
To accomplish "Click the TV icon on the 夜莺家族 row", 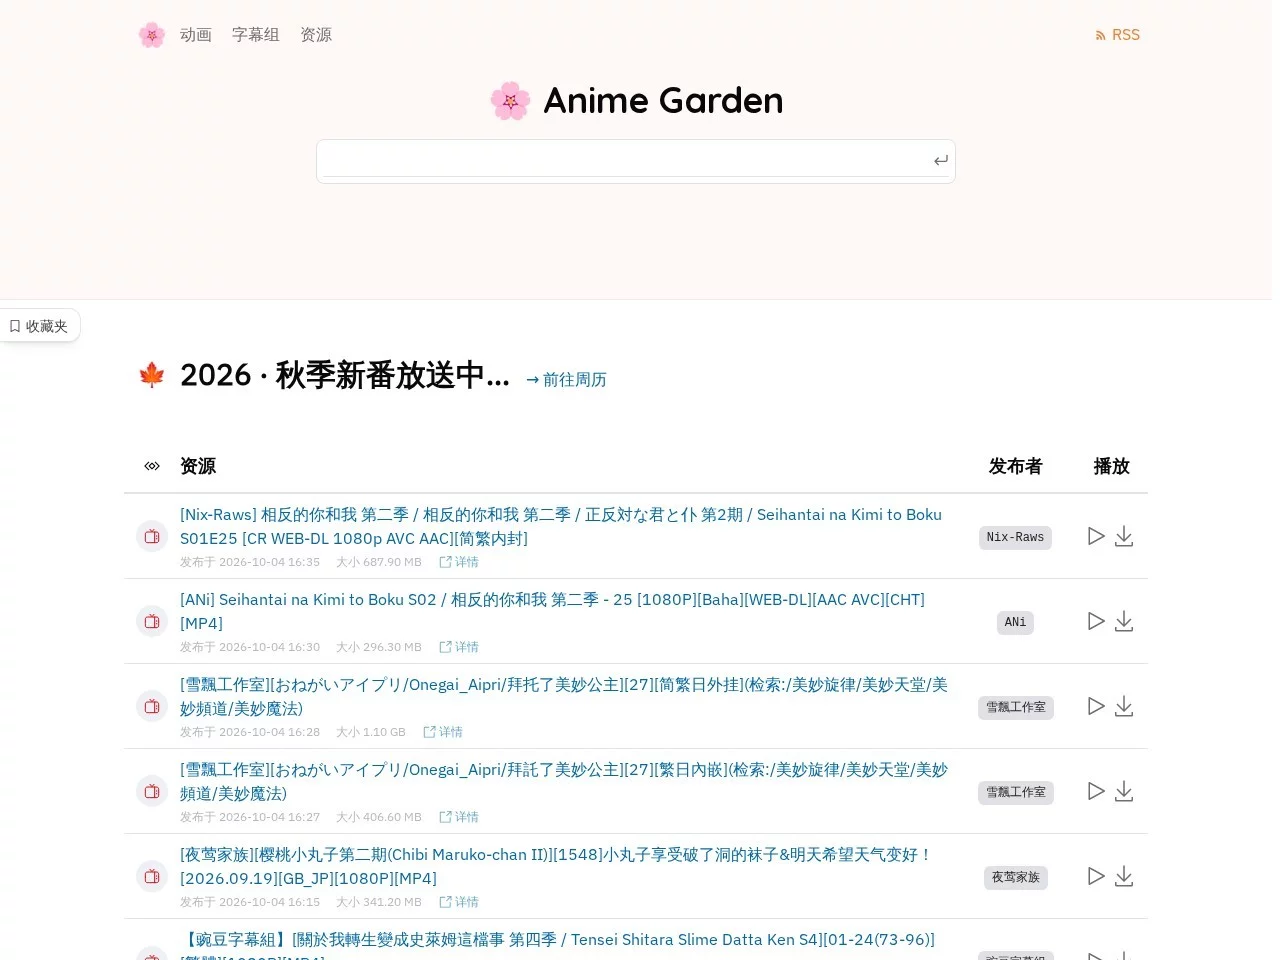I will pos(152,876).
